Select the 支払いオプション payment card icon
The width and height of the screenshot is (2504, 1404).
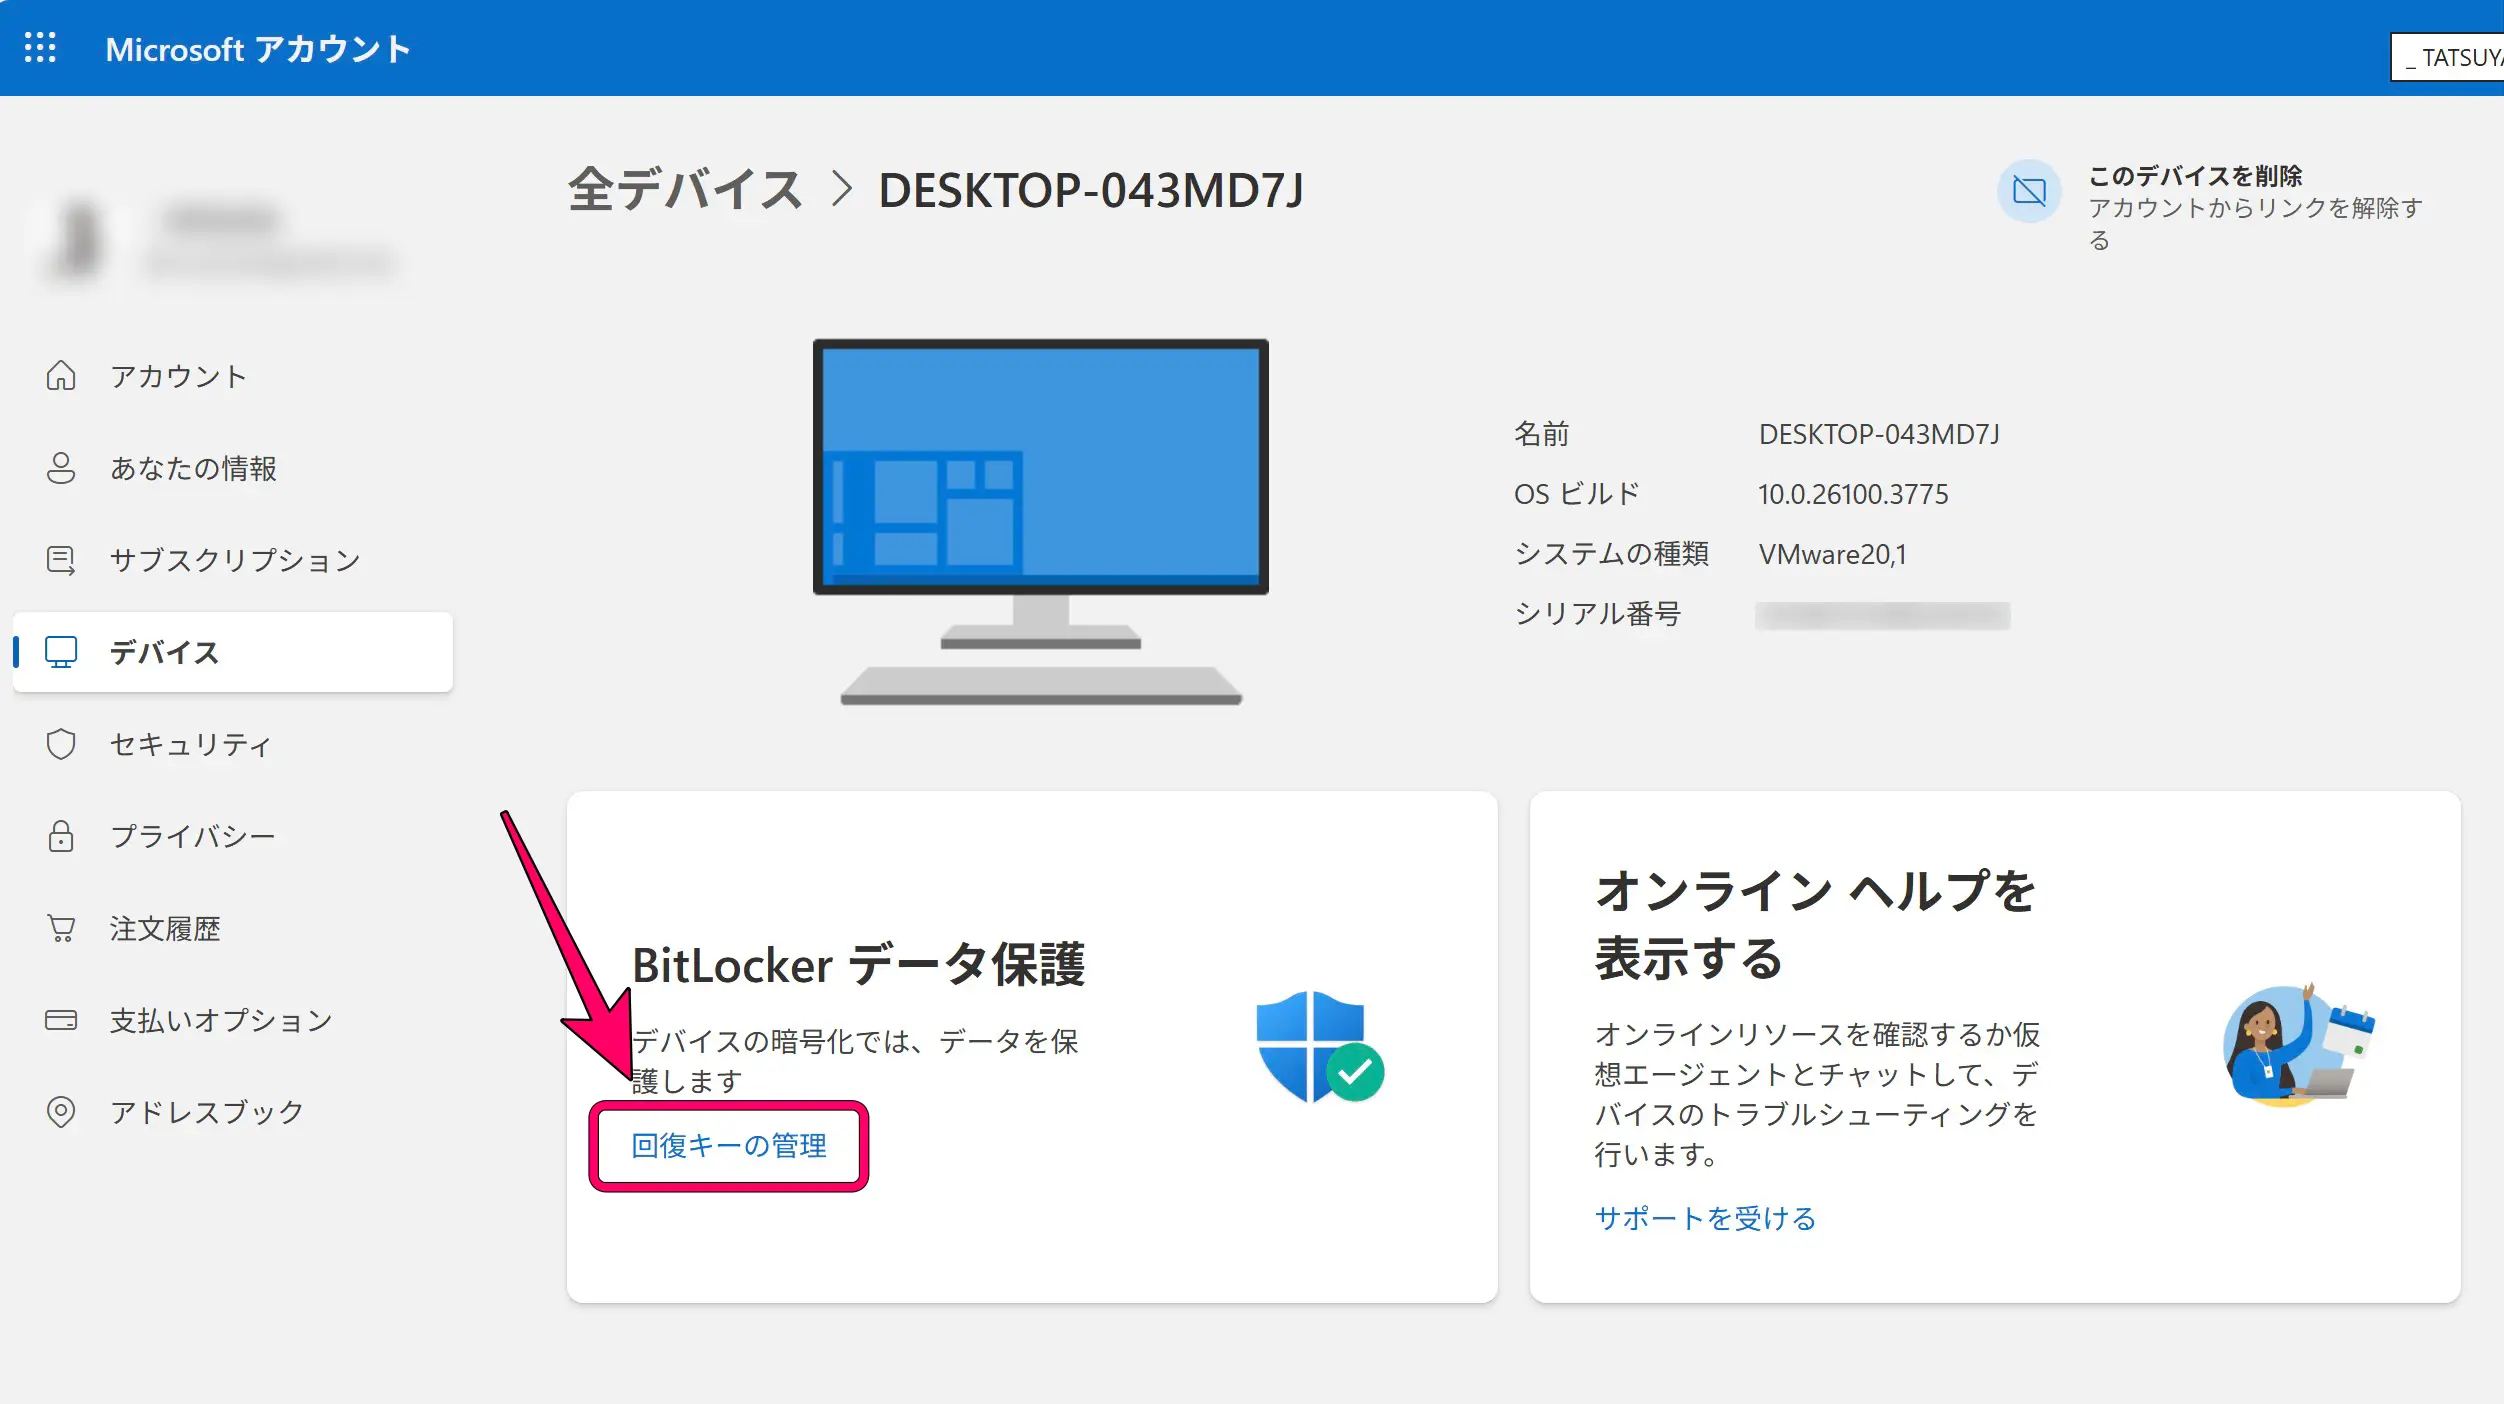click(62, 1020)
